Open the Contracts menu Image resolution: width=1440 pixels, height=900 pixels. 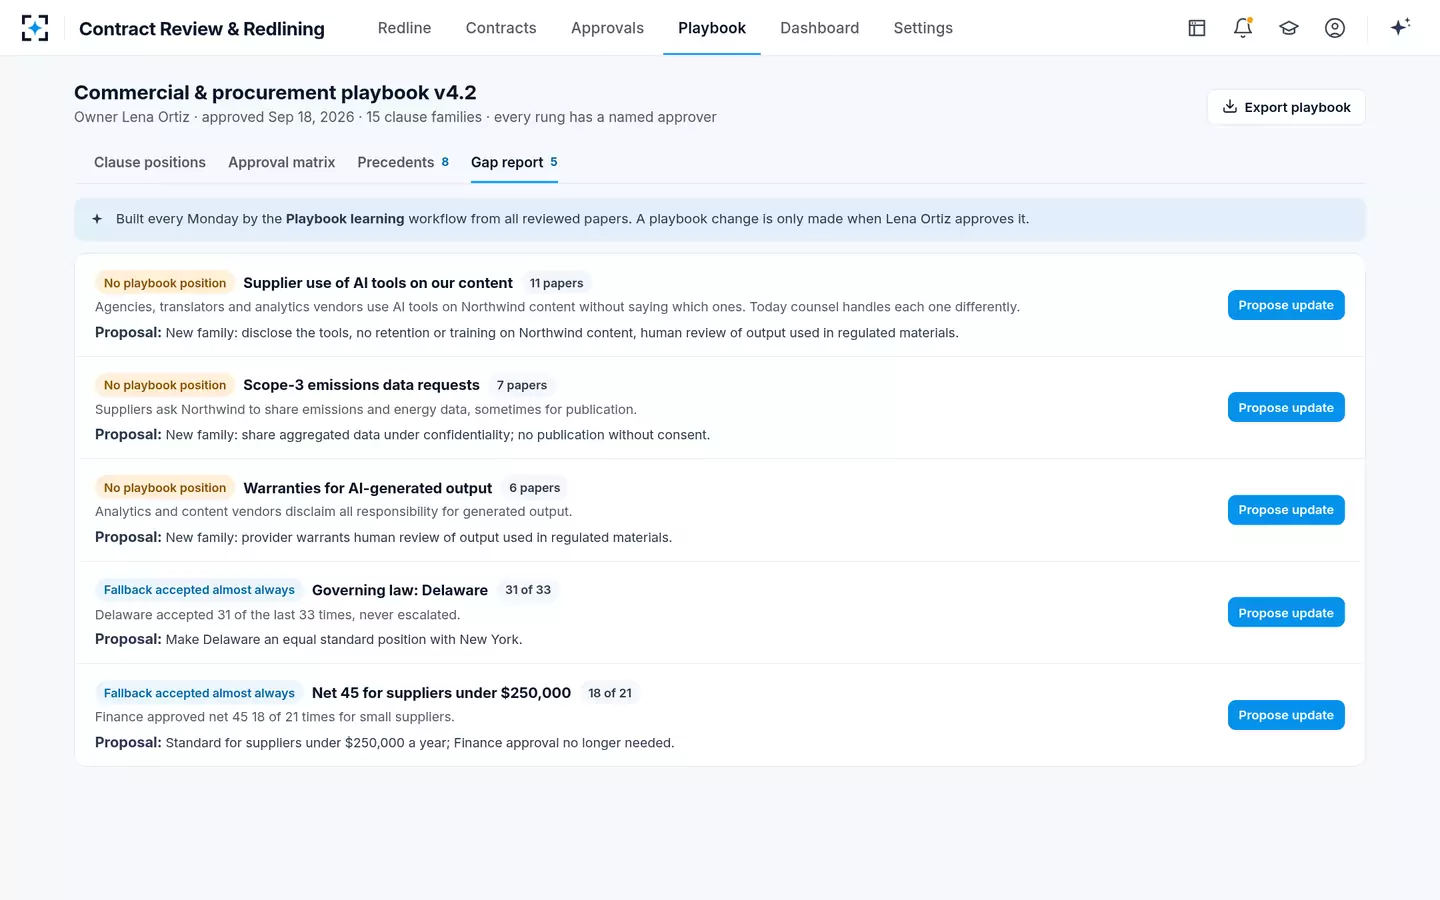point(501,28)
